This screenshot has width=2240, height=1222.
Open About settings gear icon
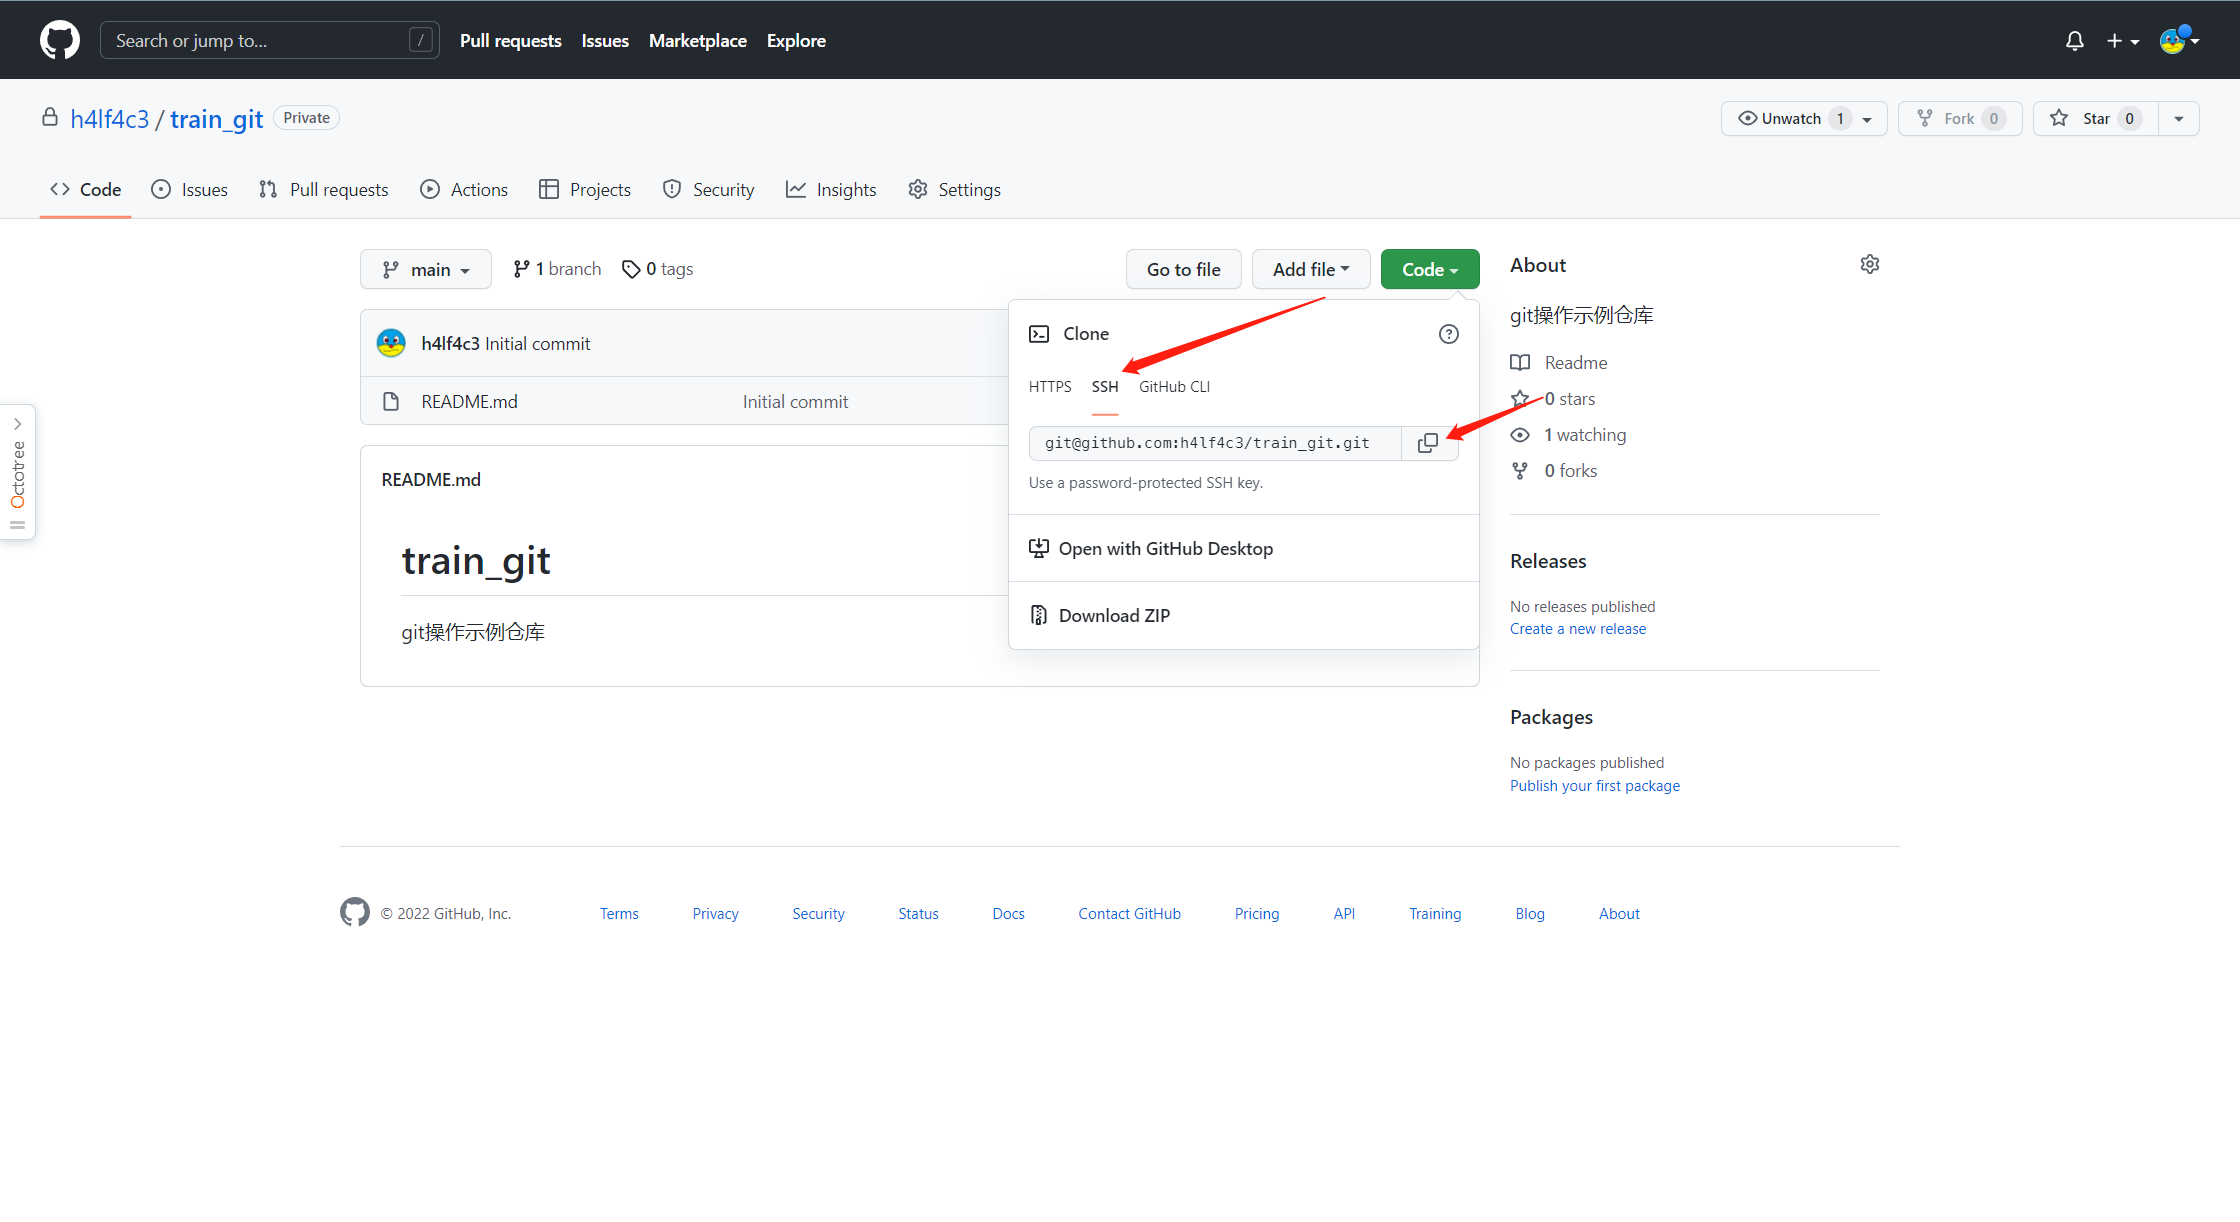pos(1869,264)
